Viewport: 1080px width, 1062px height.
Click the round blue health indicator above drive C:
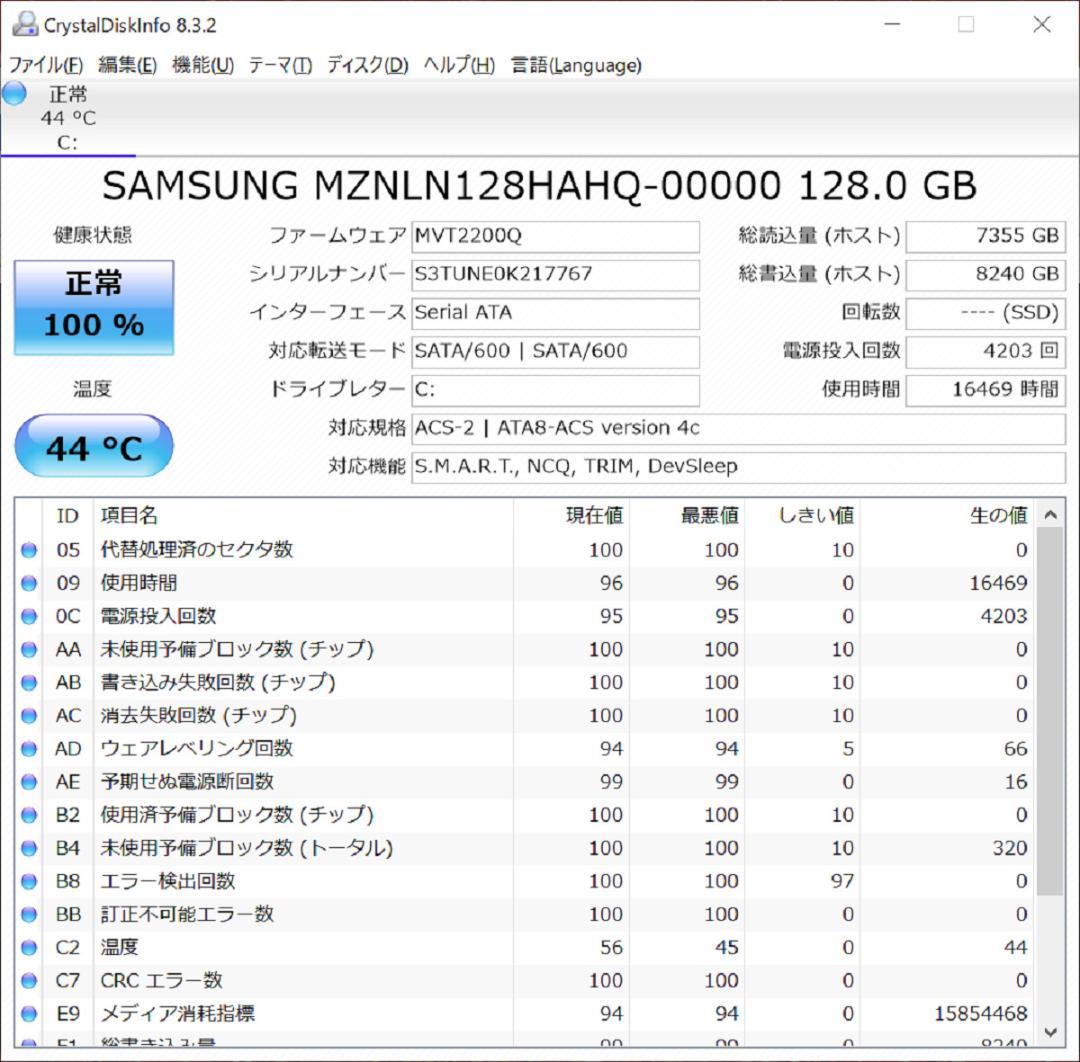(x=14, y=93)
